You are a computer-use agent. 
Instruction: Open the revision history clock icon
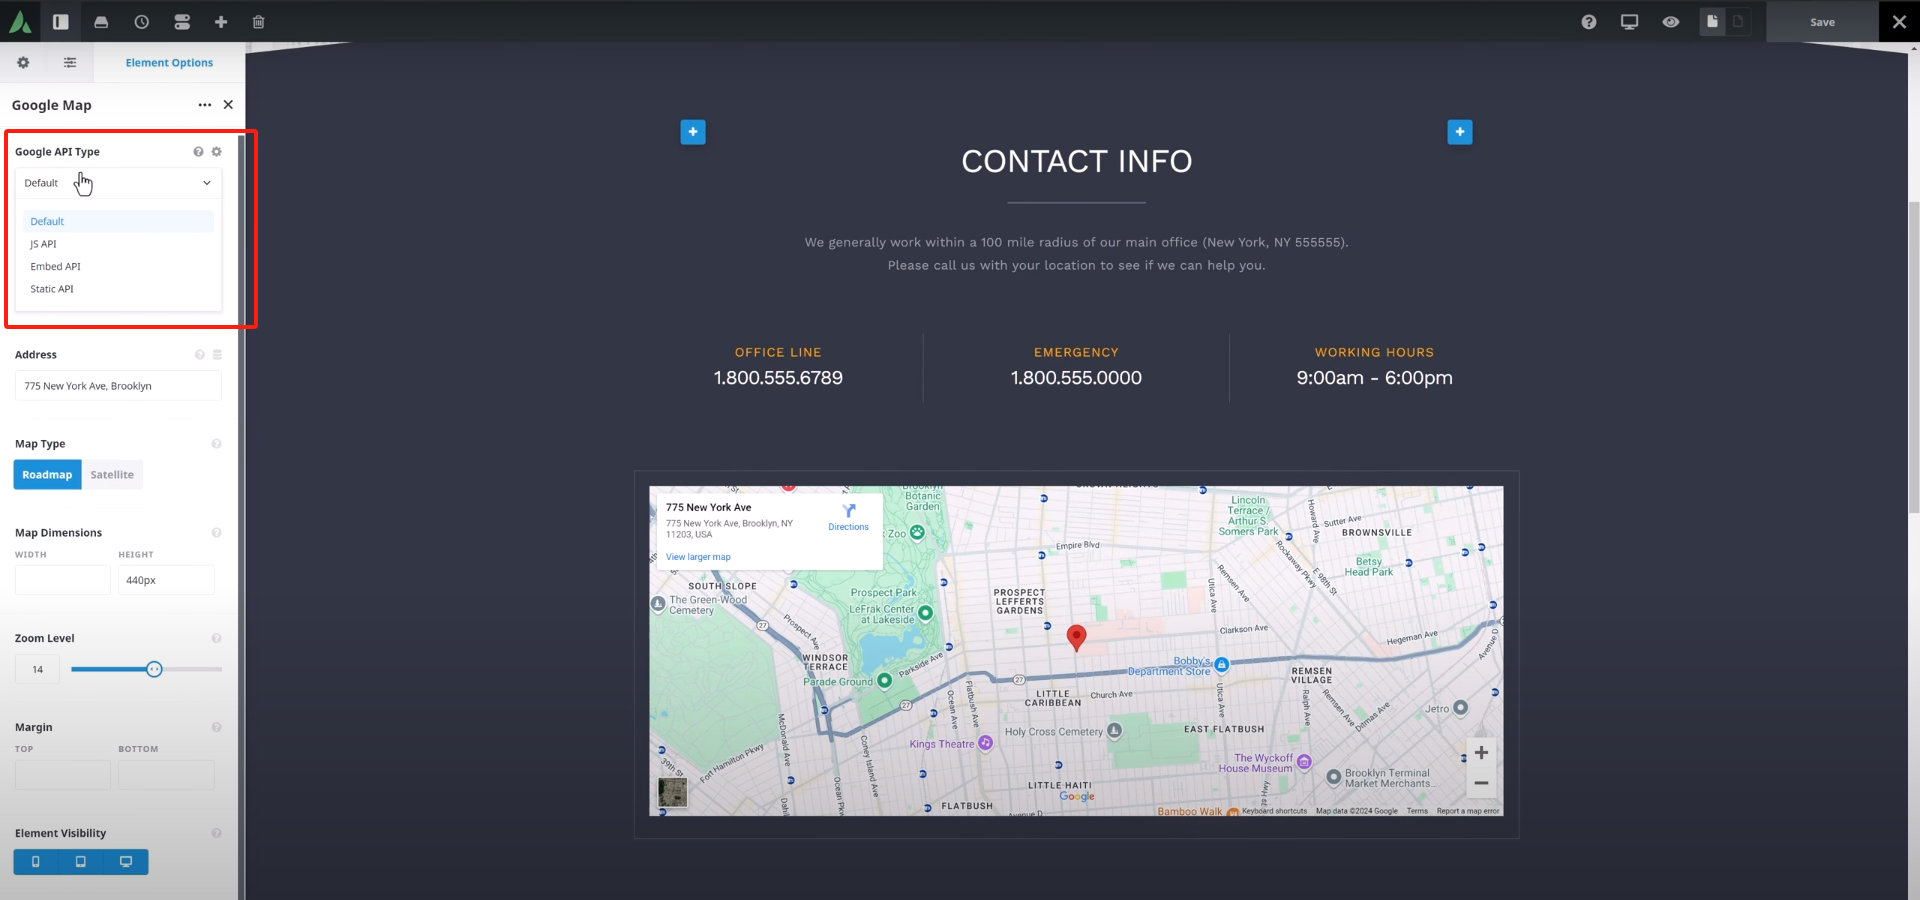click(141, 21)
